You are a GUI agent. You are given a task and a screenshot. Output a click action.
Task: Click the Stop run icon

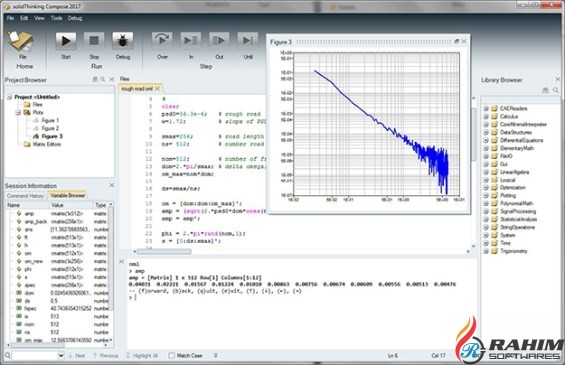(x=94, y=41)
